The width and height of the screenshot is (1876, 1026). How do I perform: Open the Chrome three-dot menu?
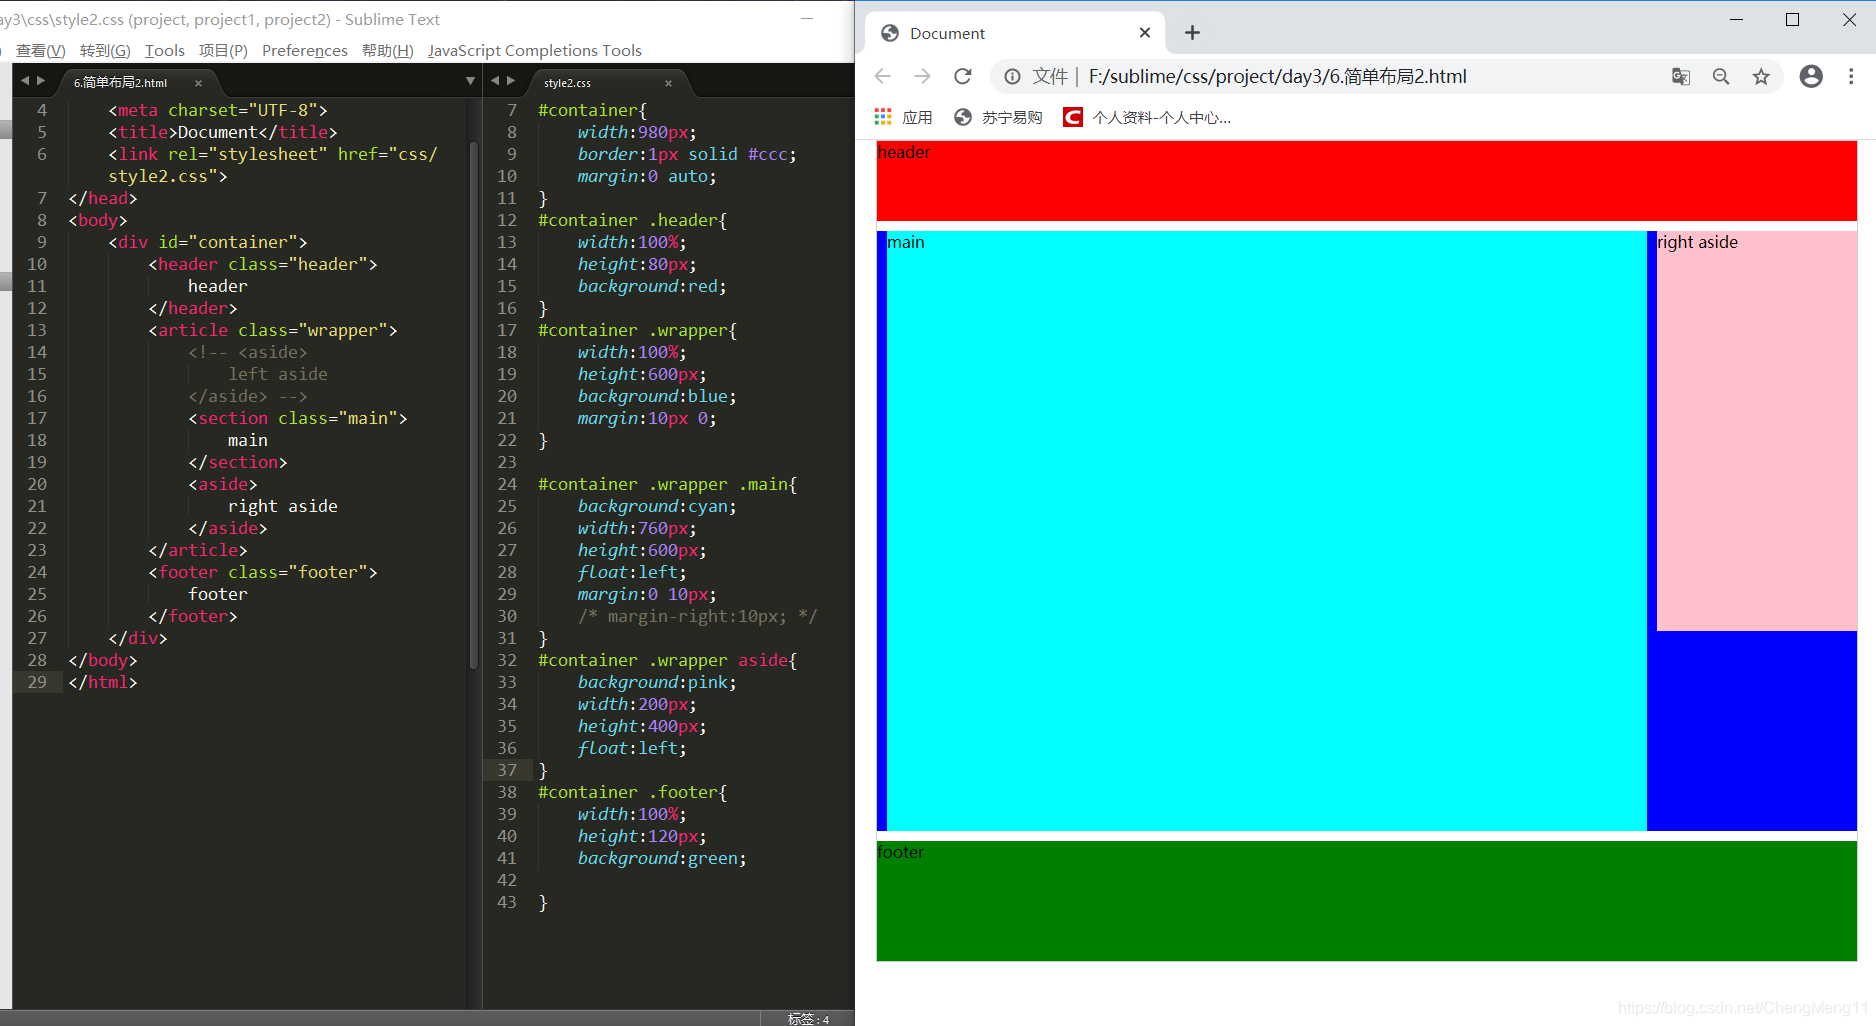click(x=1851, y=76)
